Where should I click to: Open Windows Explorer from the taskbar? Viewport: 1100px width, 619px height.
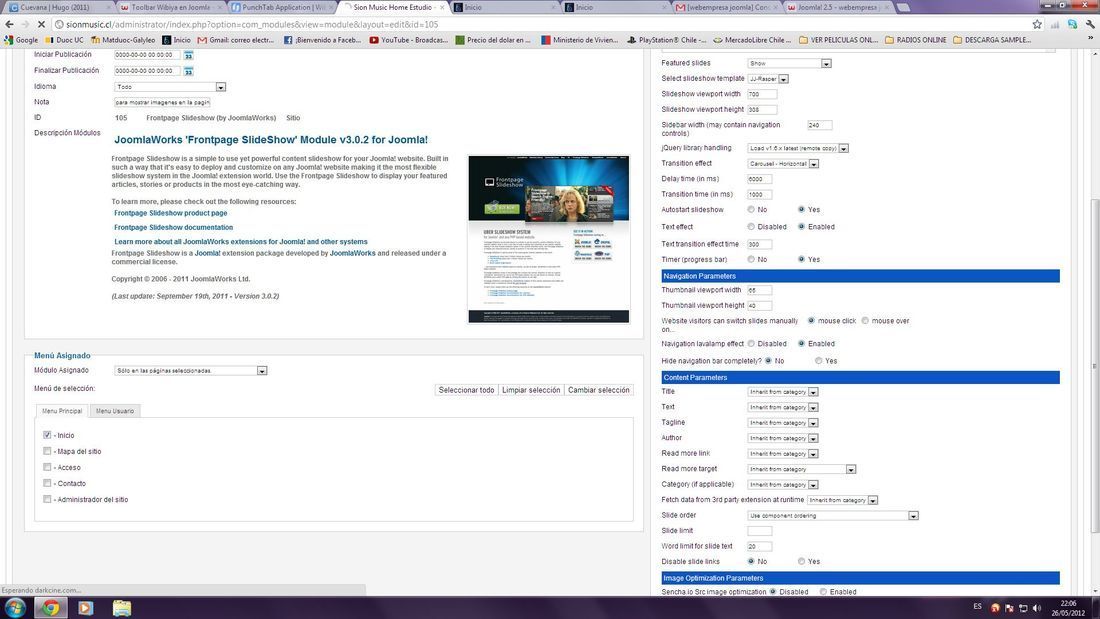(x=121, y=608)
